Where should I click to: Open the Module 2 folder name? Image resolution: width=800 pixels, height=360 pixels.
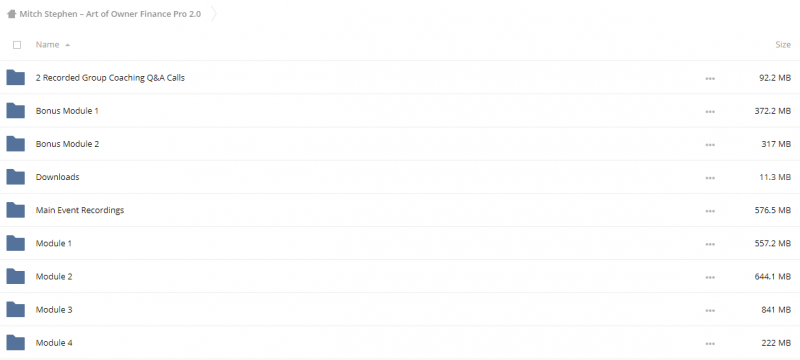click(54, 276)
